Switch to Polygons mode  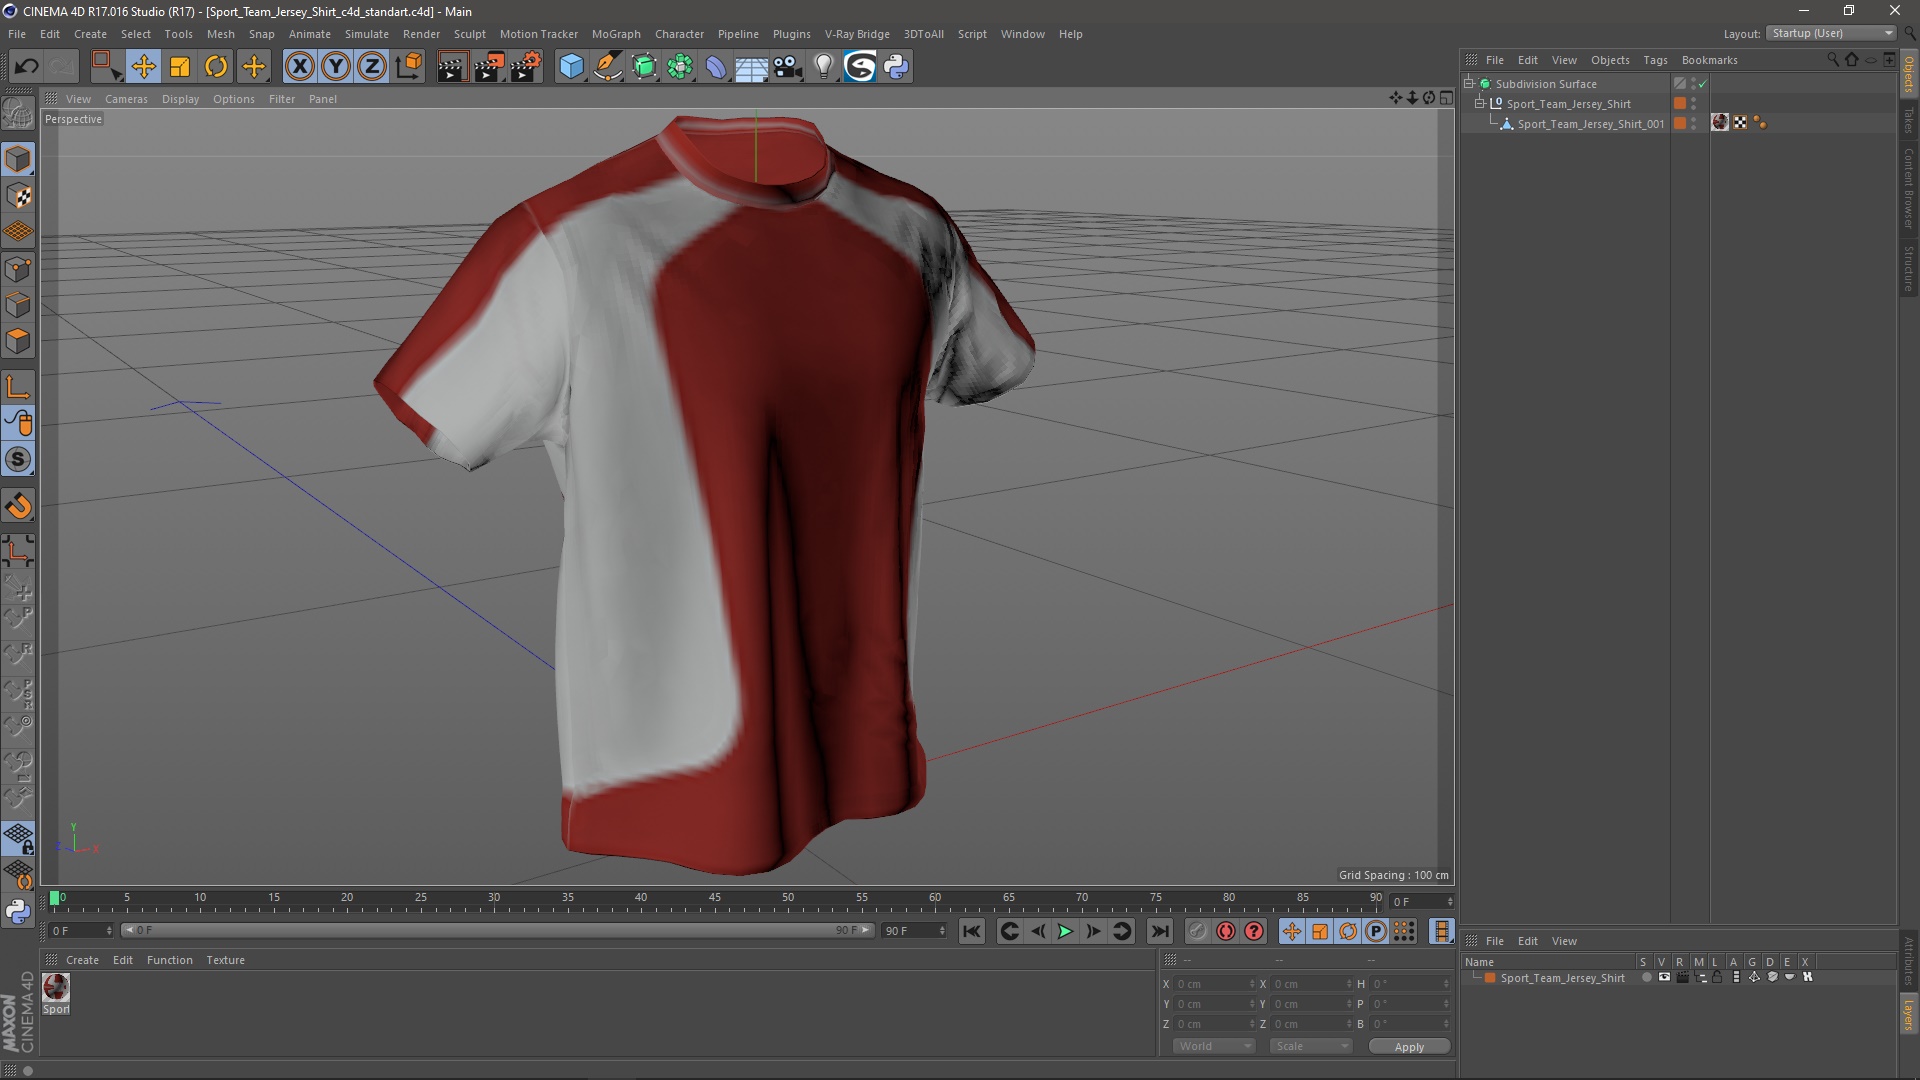tap(18, 341)
